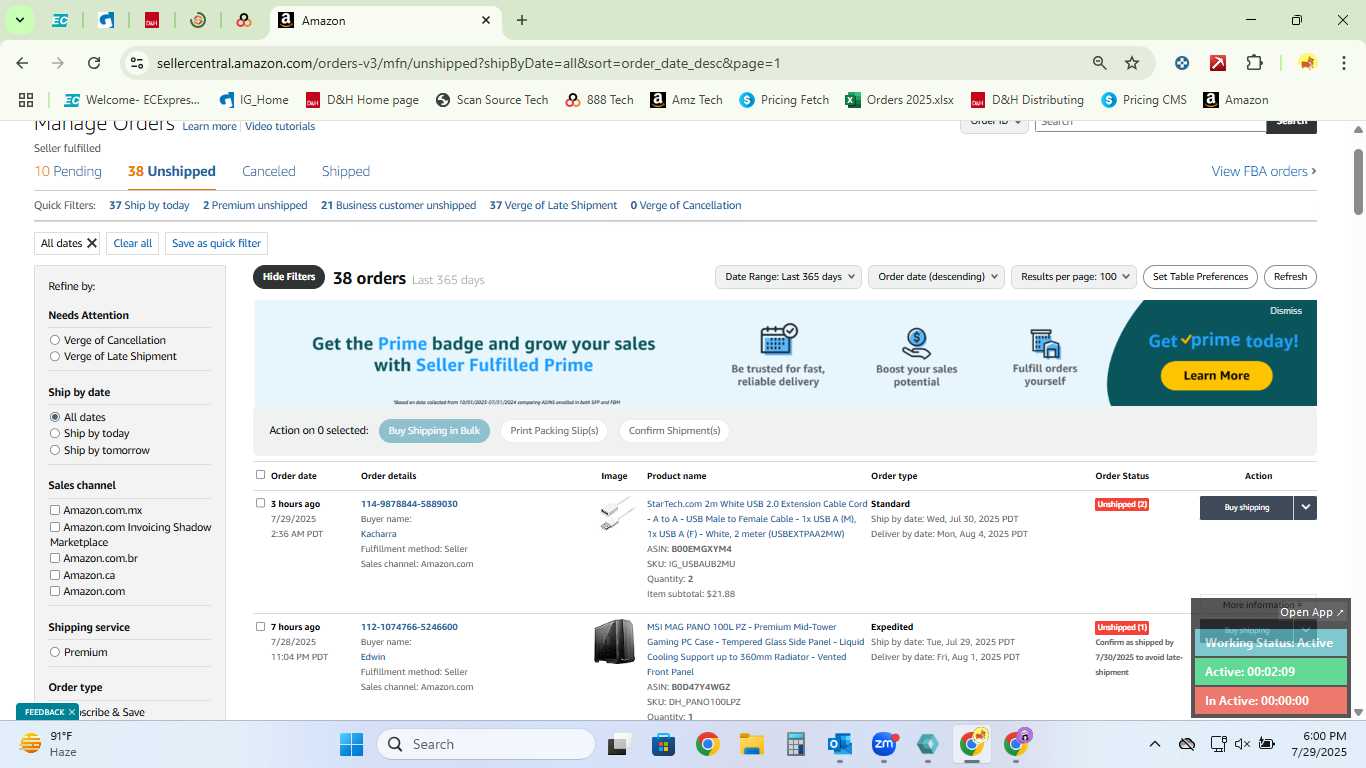Select Ship by tomorrow radio
Image resolution: width=1366 pixels, height=768 pixels.
click(x=54, y=450)
